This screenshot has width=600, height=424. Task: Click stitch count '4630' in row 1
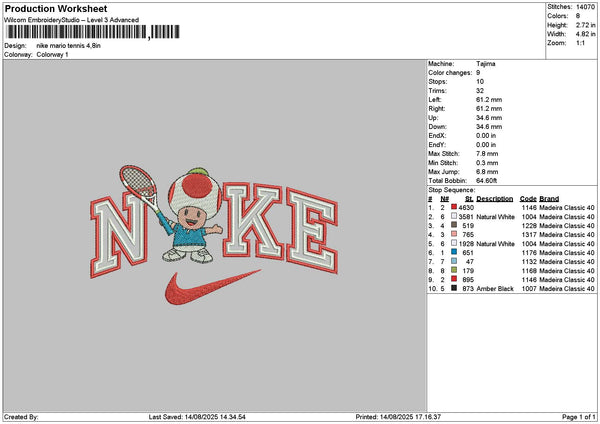(466, 208)
